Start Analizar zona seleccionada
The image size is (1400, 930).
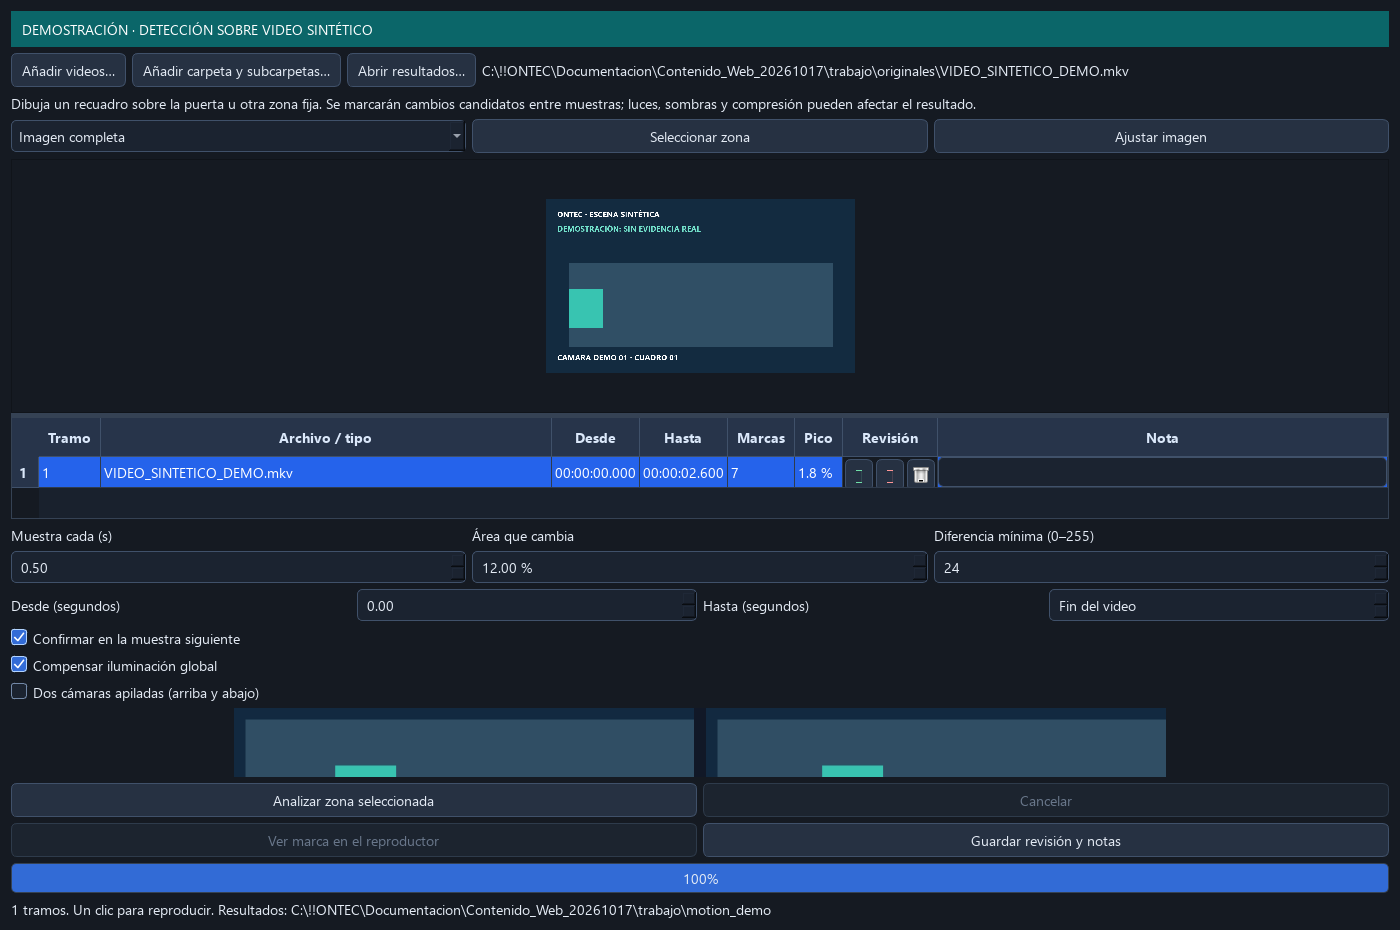coord(354,801)
